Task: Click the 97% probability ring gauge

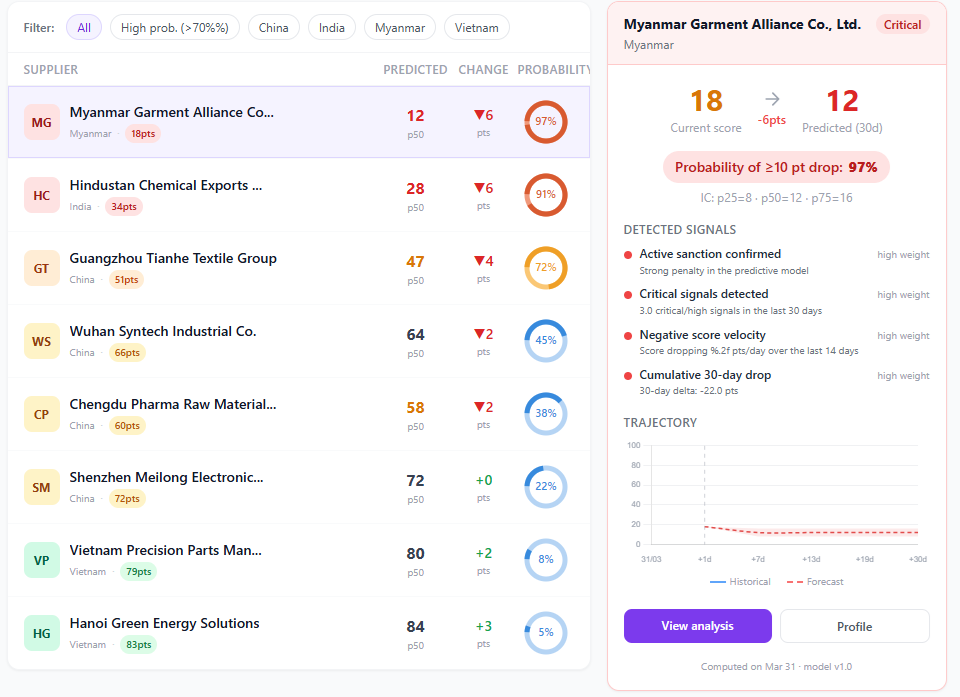Action: pyautogui.click(x=545, y=122)
